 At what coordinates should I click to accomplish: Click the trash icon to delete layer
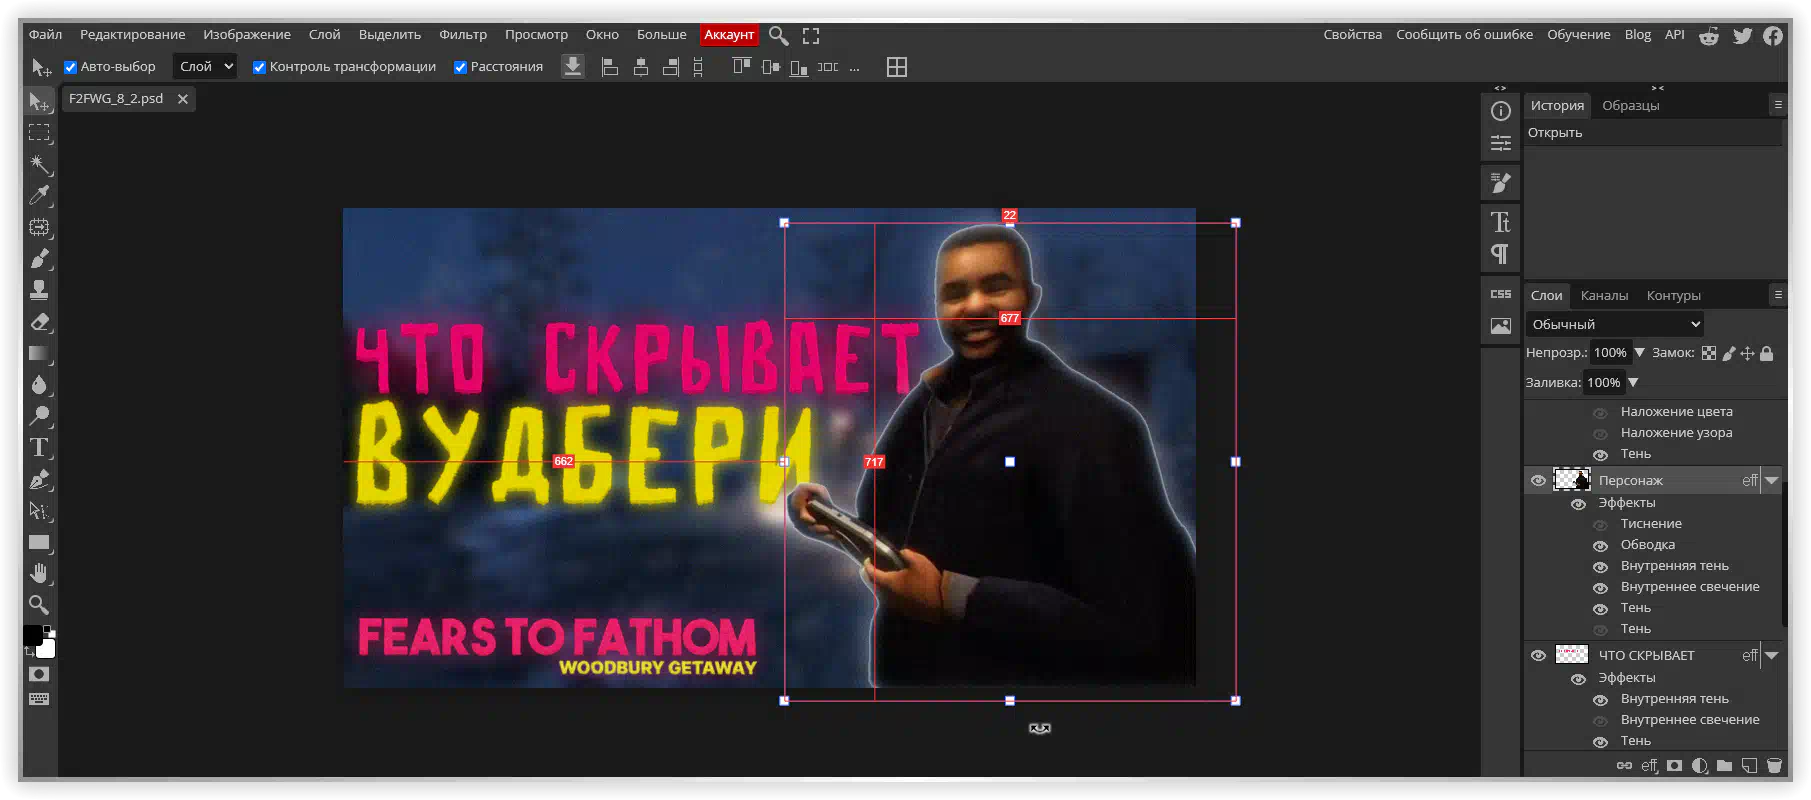tap(1775, 766)
